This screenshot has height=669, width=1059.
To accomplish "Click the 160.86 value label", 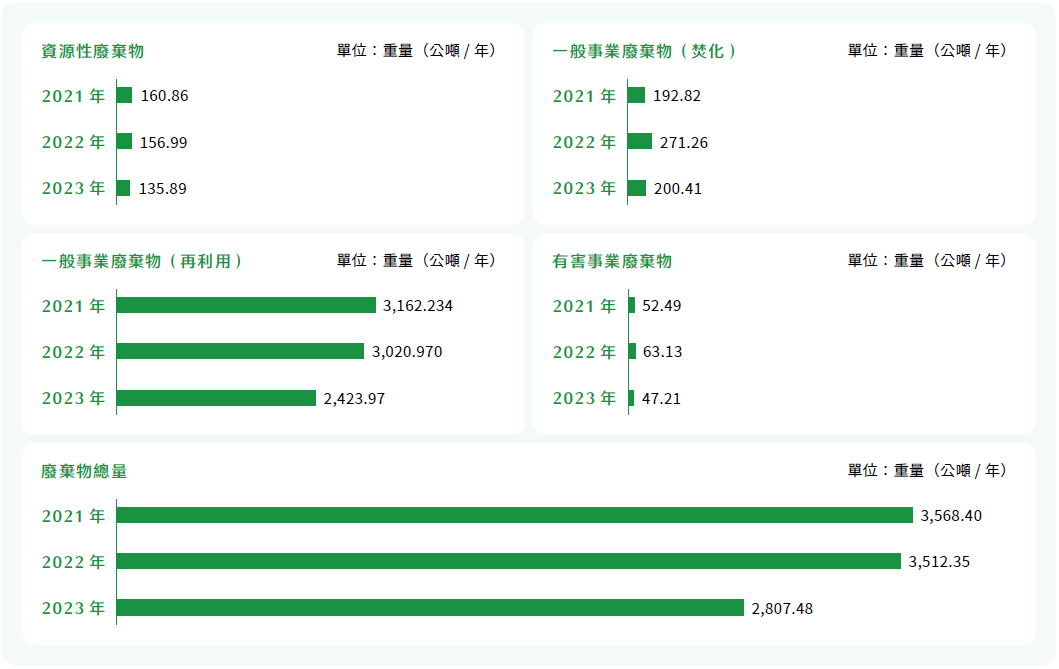I will coord(164,96).
